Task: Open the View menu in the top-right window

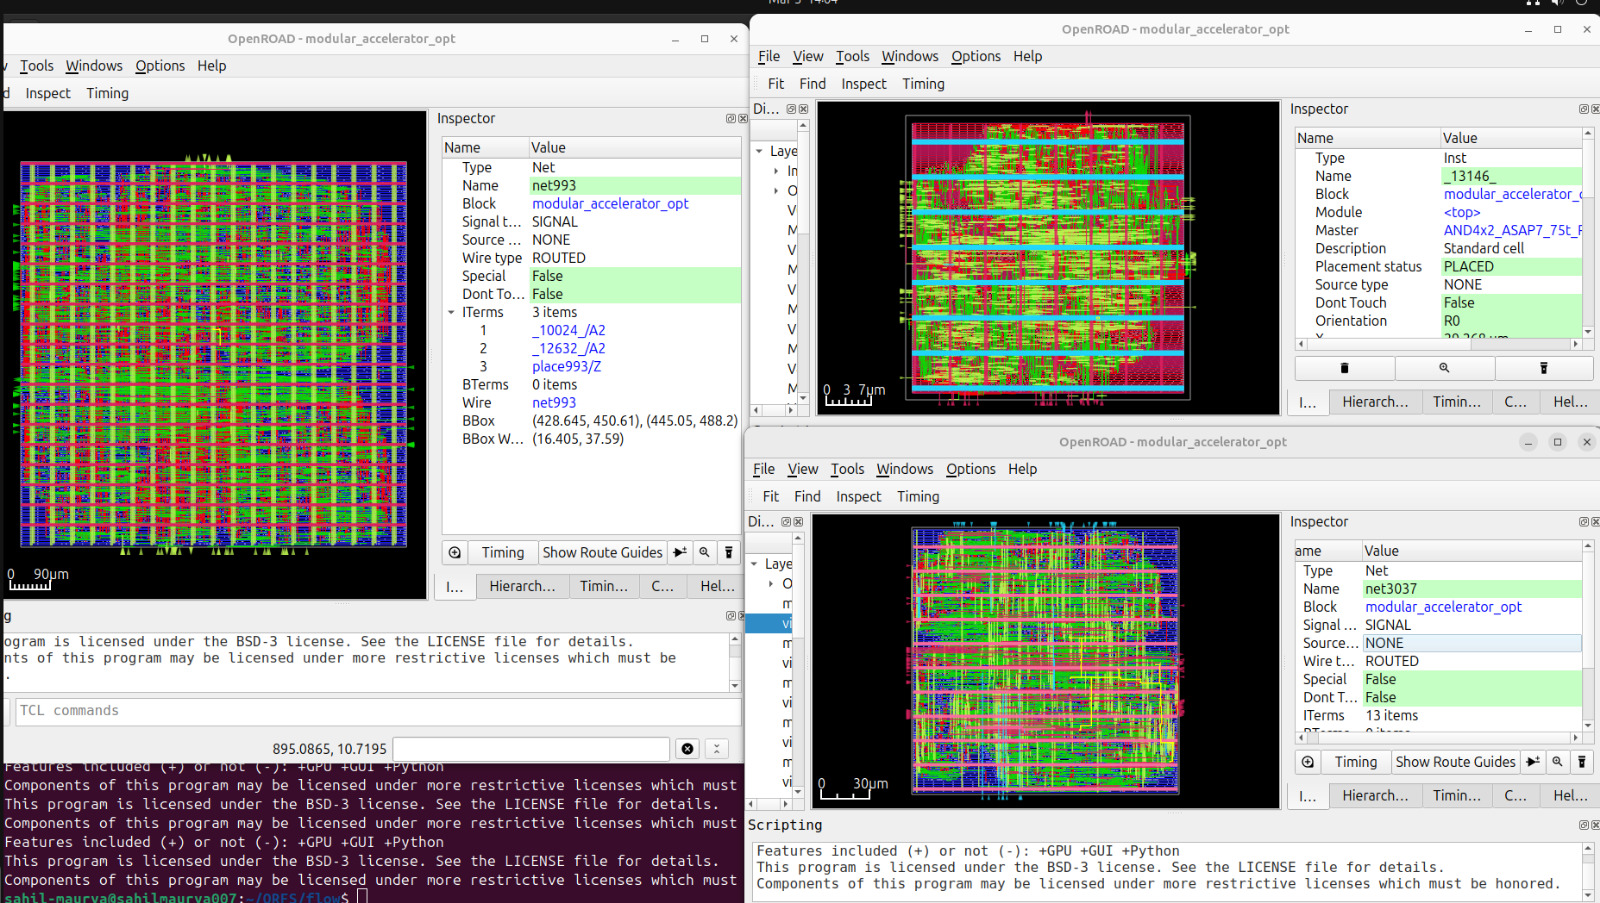Action: pos(807,57)
